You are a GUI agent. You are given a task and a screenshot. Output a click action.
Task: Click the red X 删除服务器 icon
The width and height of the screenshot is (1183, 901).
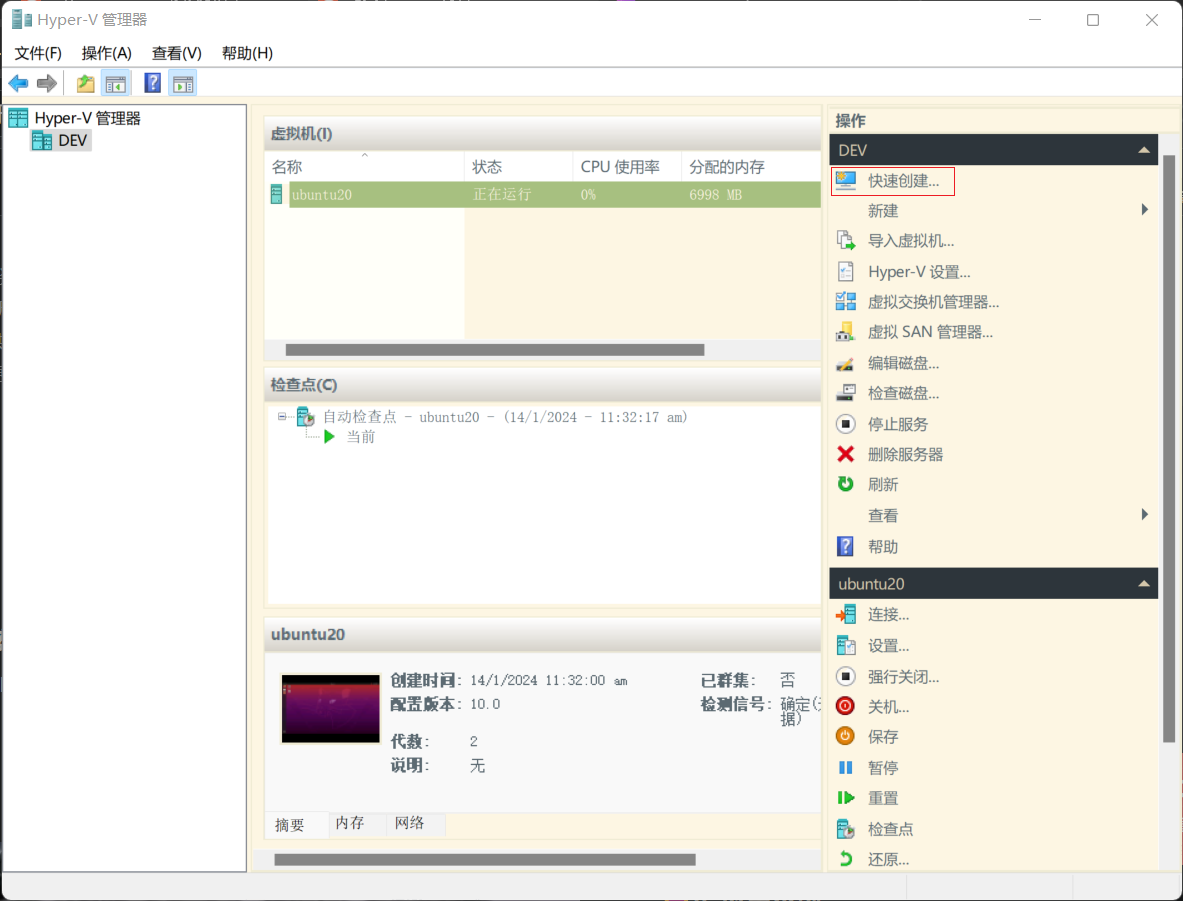click(x=846, y=454)
